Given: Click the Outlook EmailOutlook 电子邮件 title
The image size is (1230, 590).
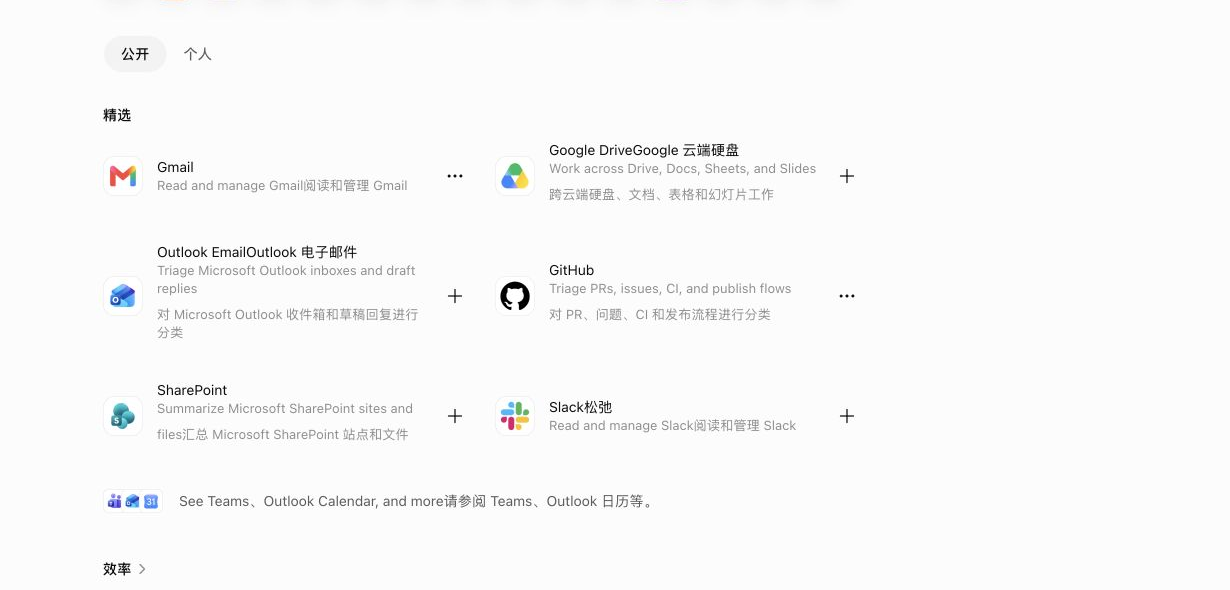Looking at the screenshot, I should 257,252.
